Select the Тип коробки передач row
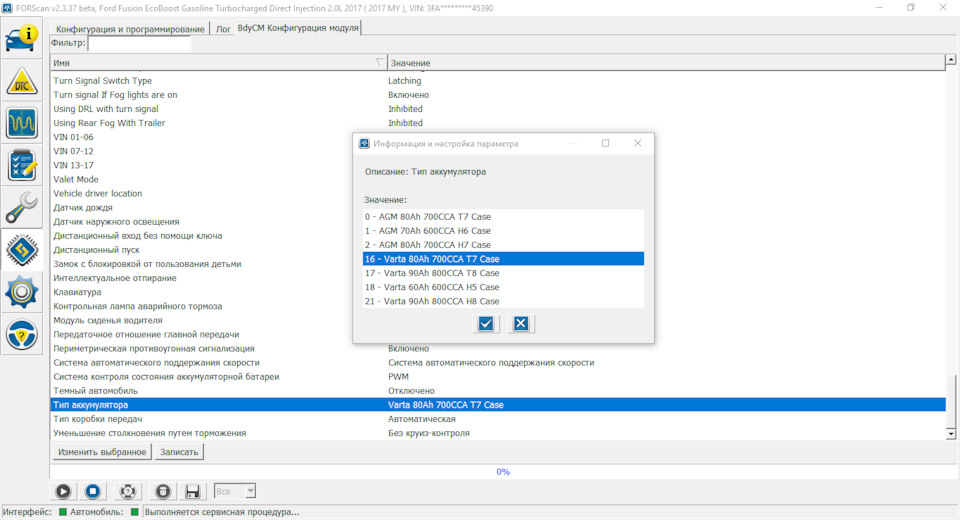 point(498,419)
